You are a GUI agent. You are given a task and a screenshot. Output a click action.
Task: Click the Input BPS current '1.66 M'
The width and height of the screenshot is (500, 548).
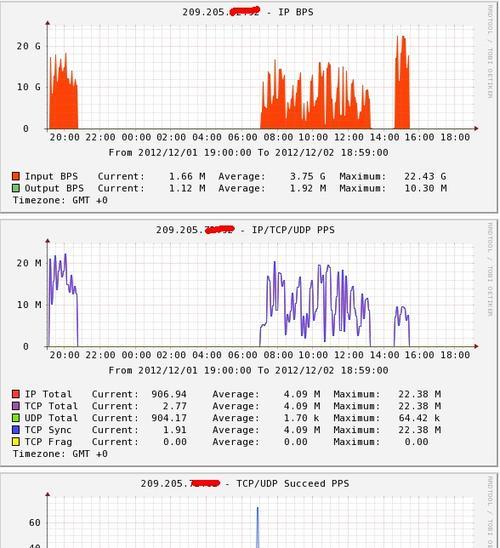[187, 176]
